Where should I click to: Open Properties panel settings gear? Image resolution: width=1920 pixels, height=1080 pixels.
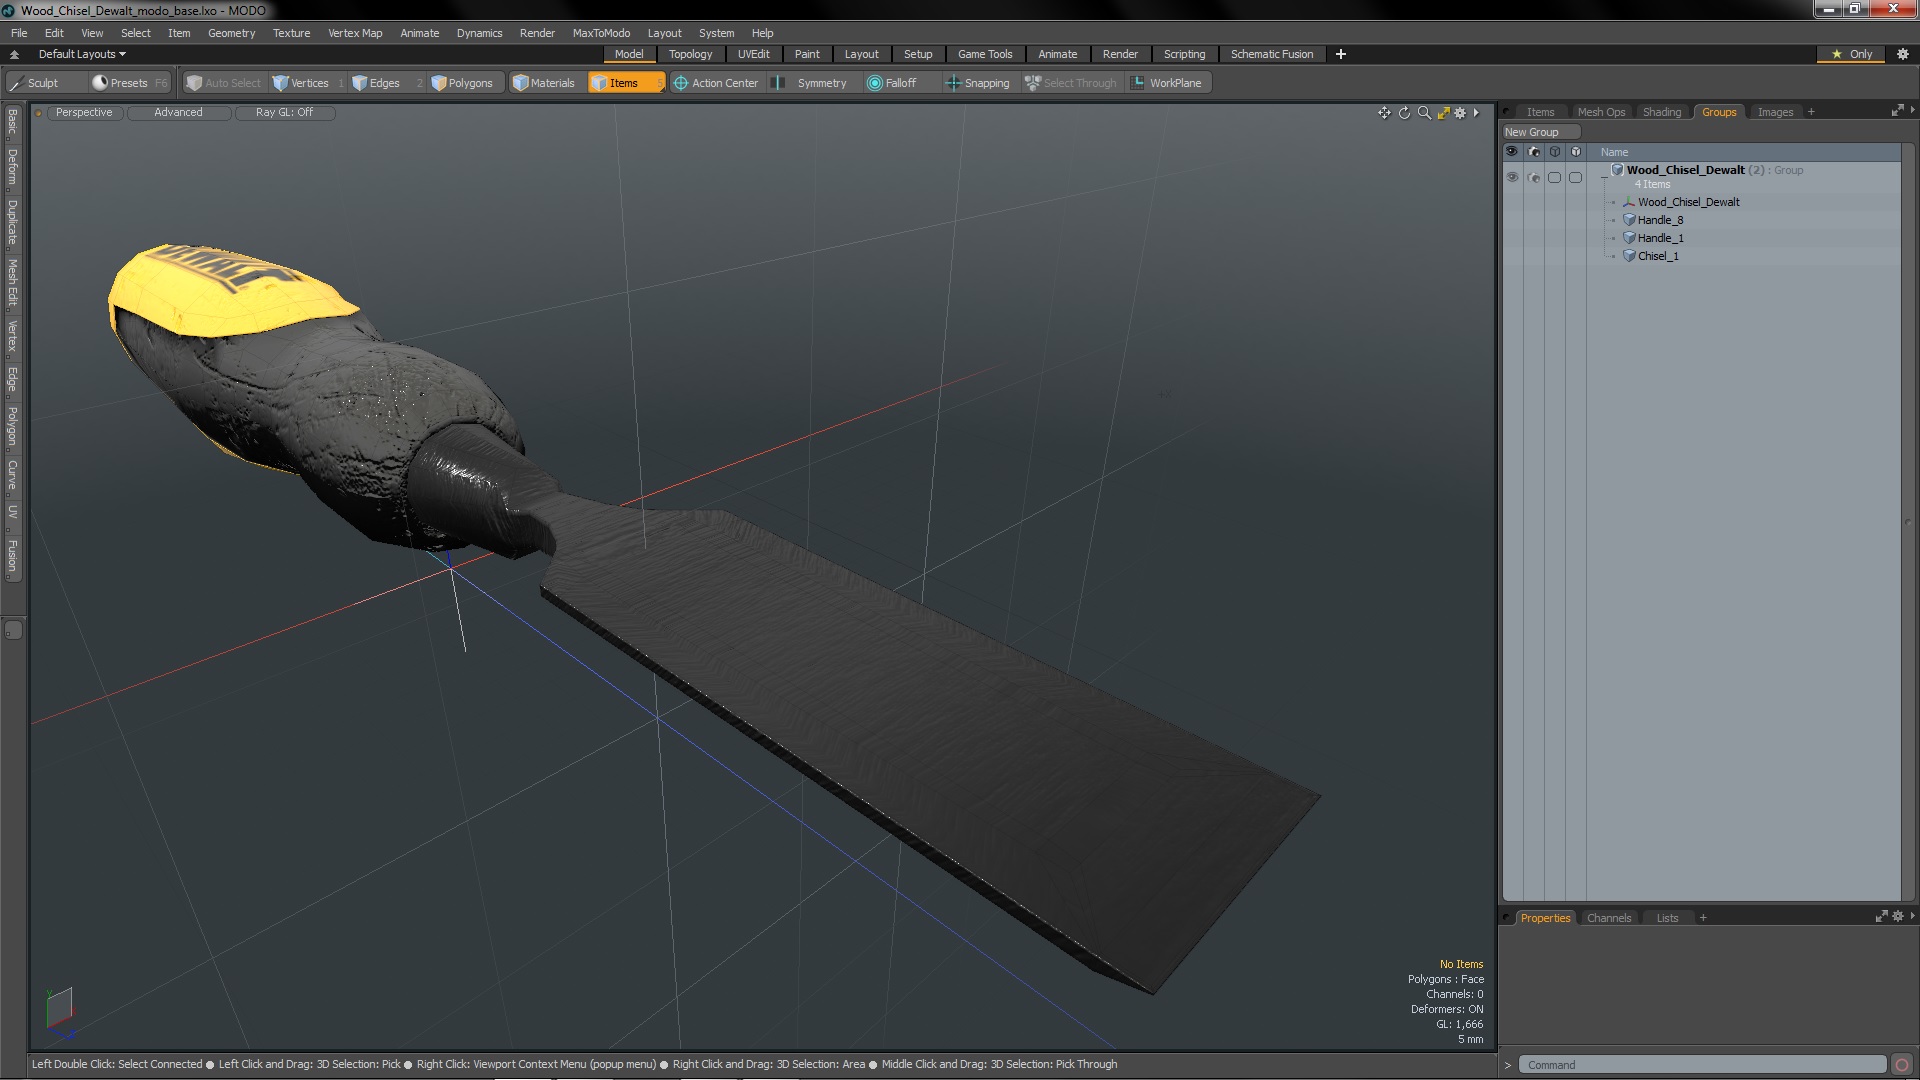(1898, 917)
